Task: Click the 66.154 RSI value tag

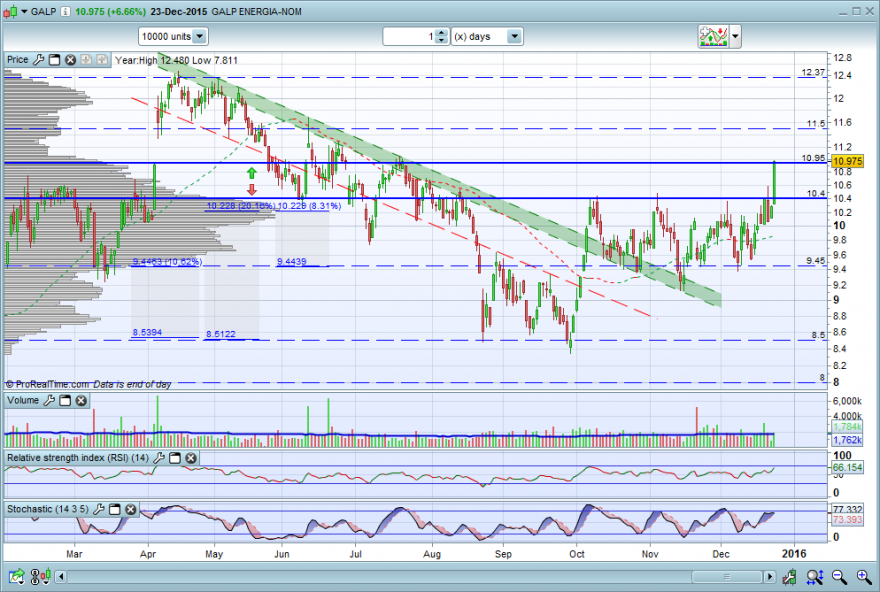Action: click(847, 467)
